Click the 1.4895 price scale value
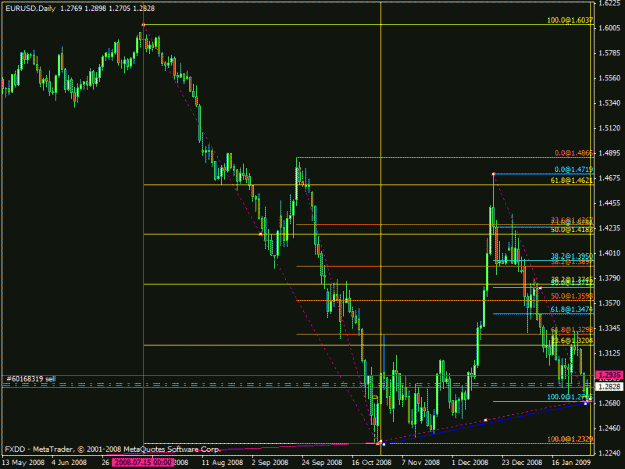Image resolution: width=625 pixels, height=469 pixels. click(x=610, y=153)
